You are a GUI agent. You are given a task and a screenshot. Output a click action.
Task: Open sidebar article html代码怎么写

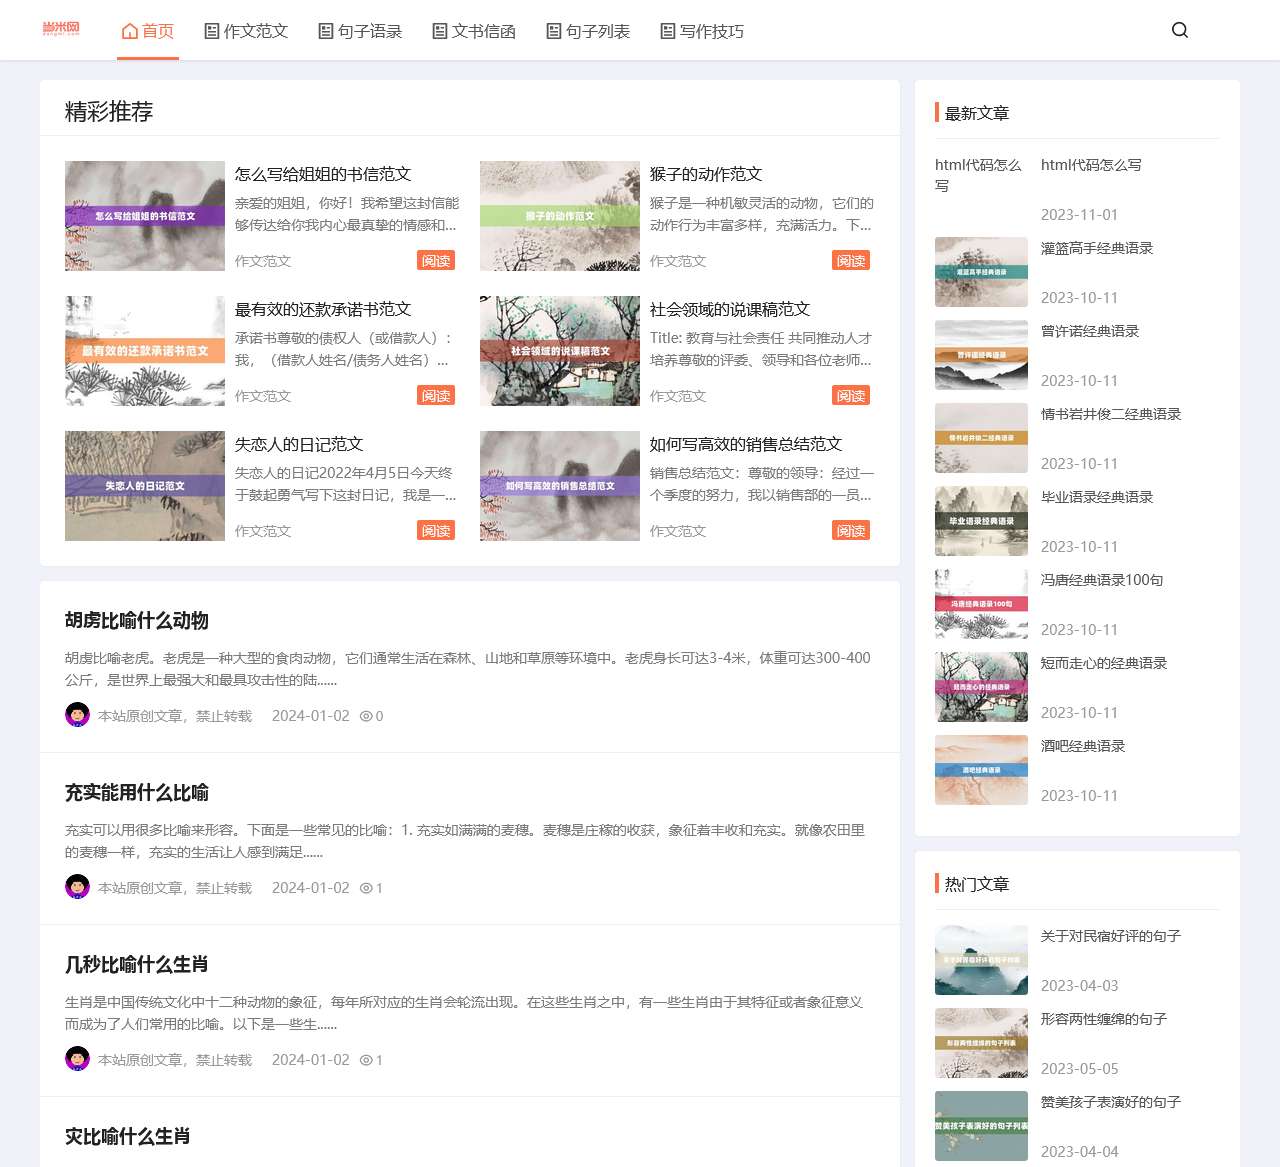tap(1091, 165)
